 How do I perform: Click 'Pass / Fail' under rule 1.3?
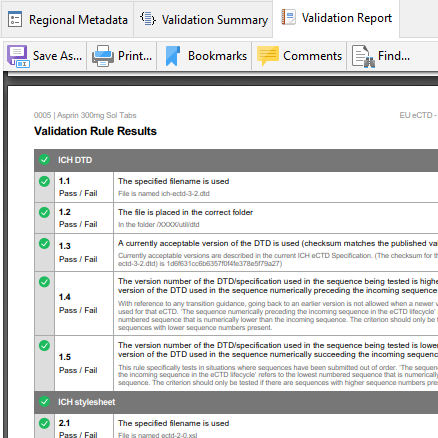pos(78,259)
